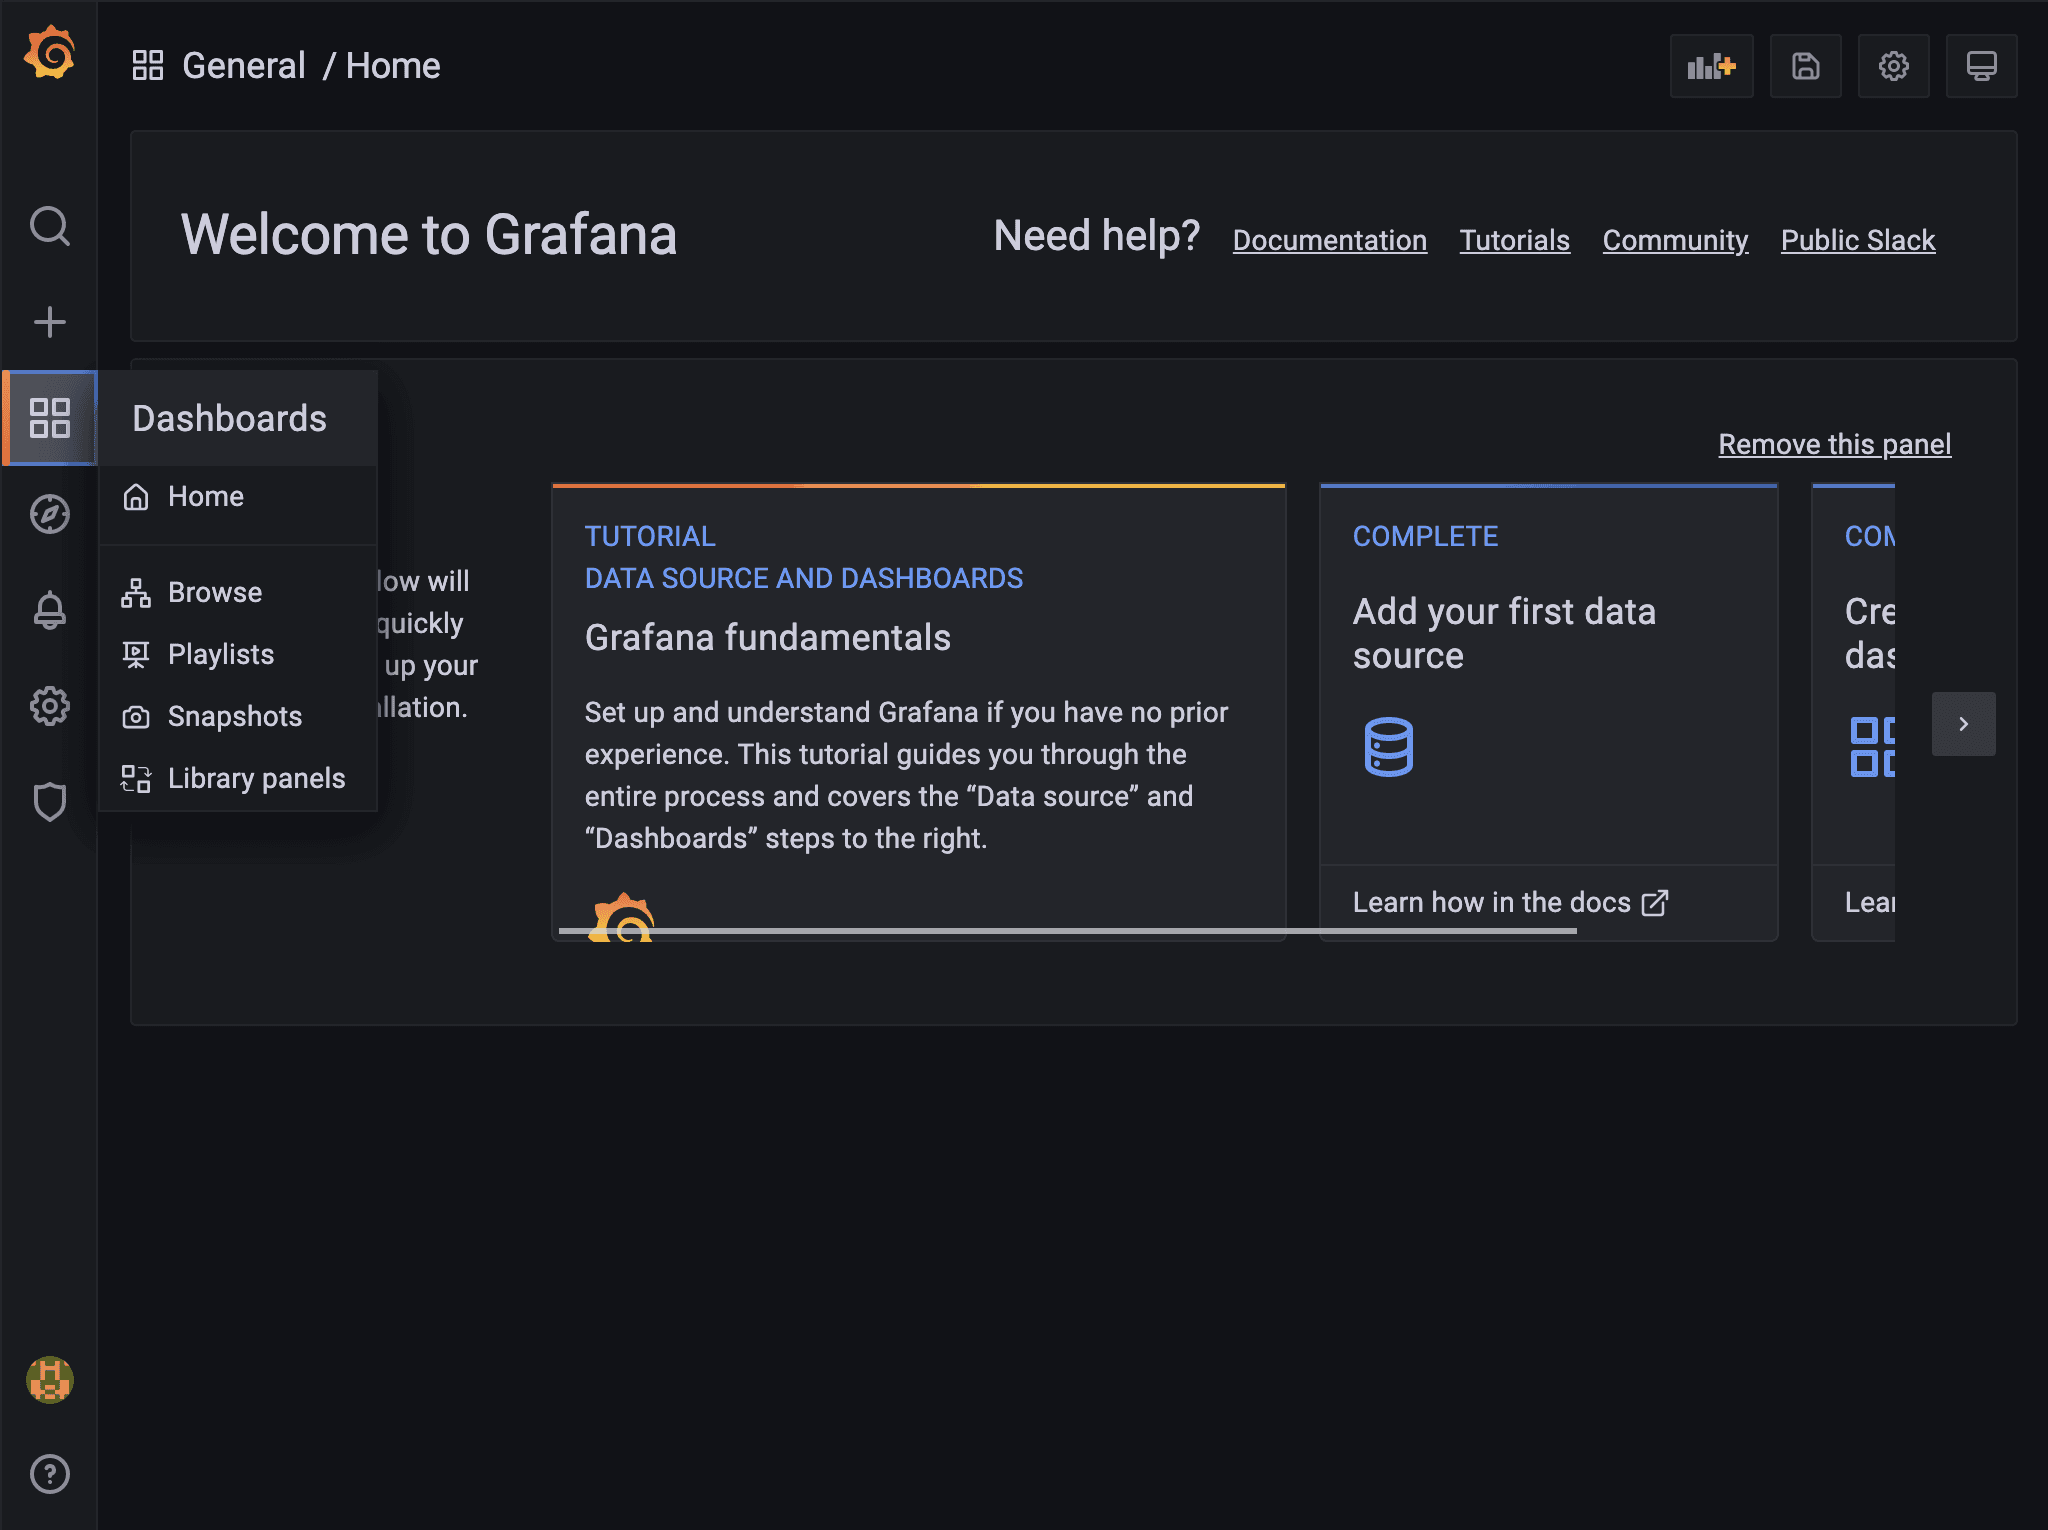Click the dashboard grid icon beside General

point(148,66)
